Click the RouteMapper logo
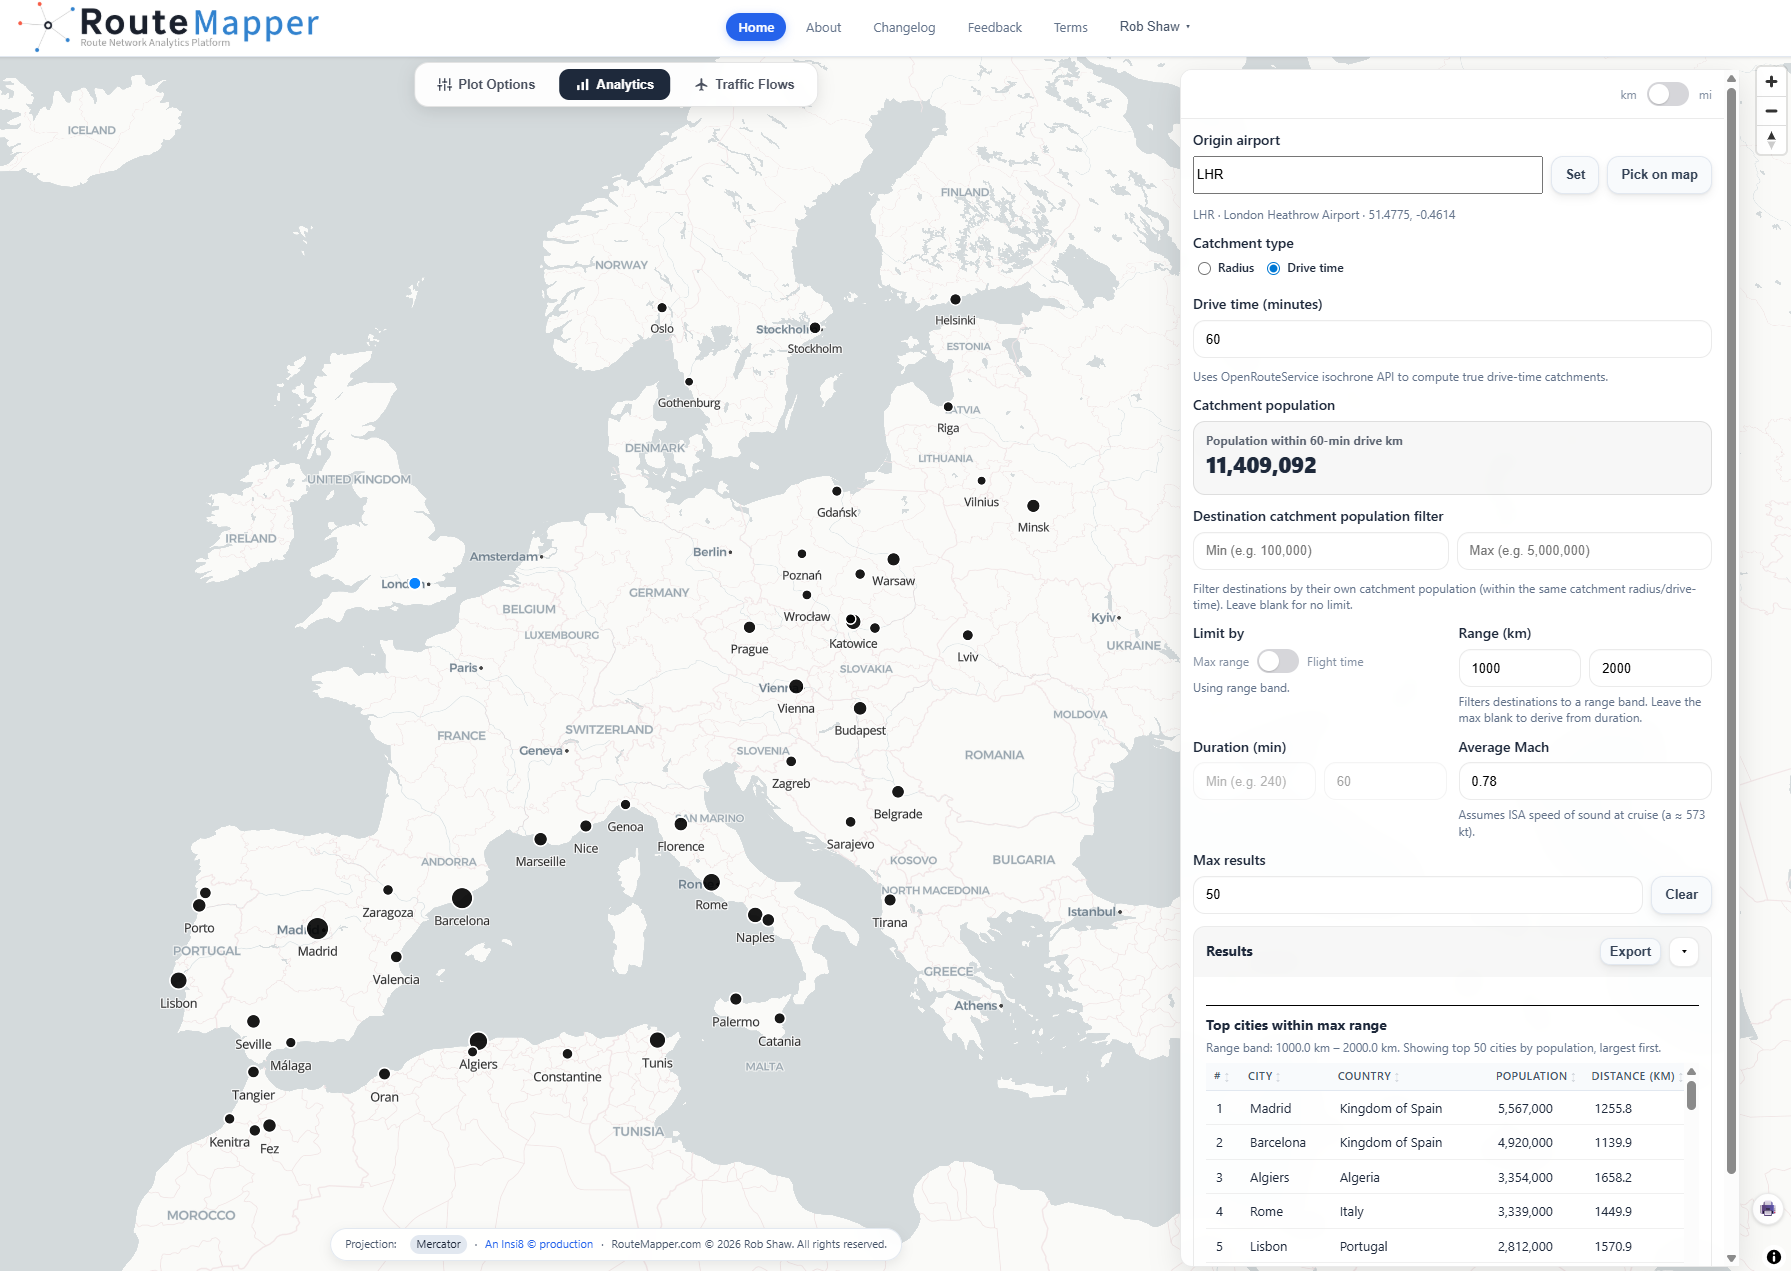Viewport: 1791px width, 1271px height. (x=170, y=27)
